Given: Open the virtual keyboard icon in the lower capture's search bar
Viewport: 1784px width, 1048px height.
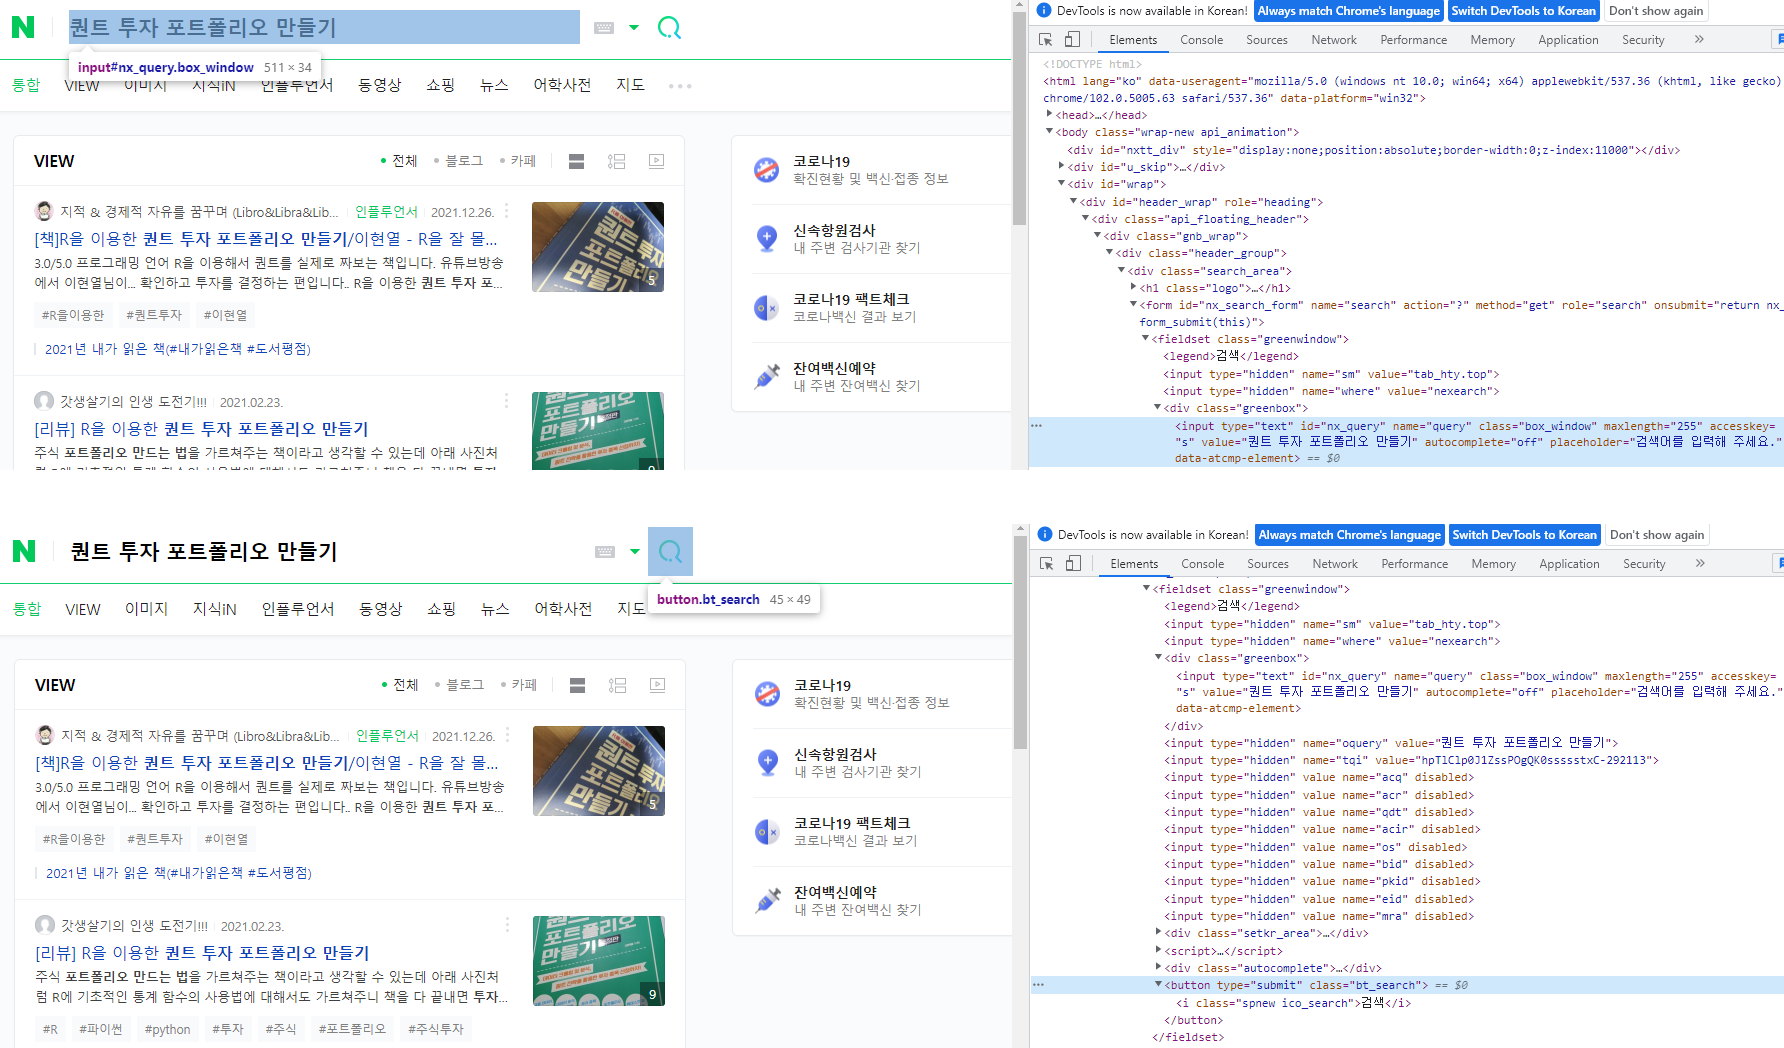Looking at the screenshot, I should pos(605,552).
